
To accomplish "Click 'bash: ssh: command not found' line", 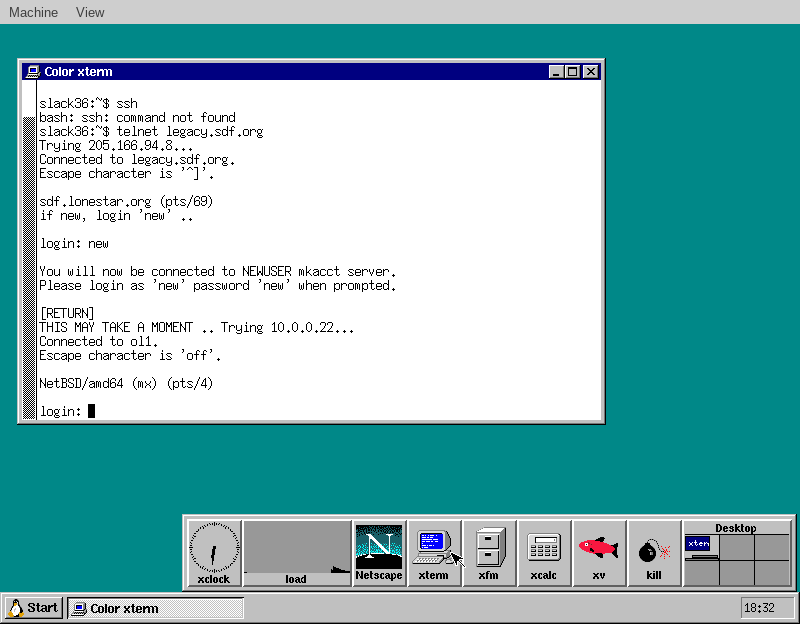I will (137, 118).
